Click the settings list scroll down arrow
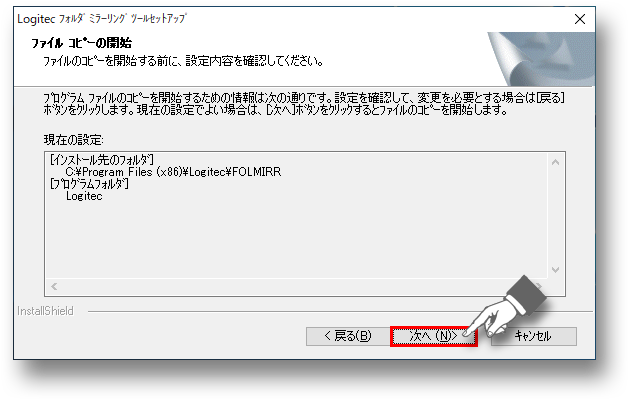This screenshot has width=630, height=401. pos(555,270)
